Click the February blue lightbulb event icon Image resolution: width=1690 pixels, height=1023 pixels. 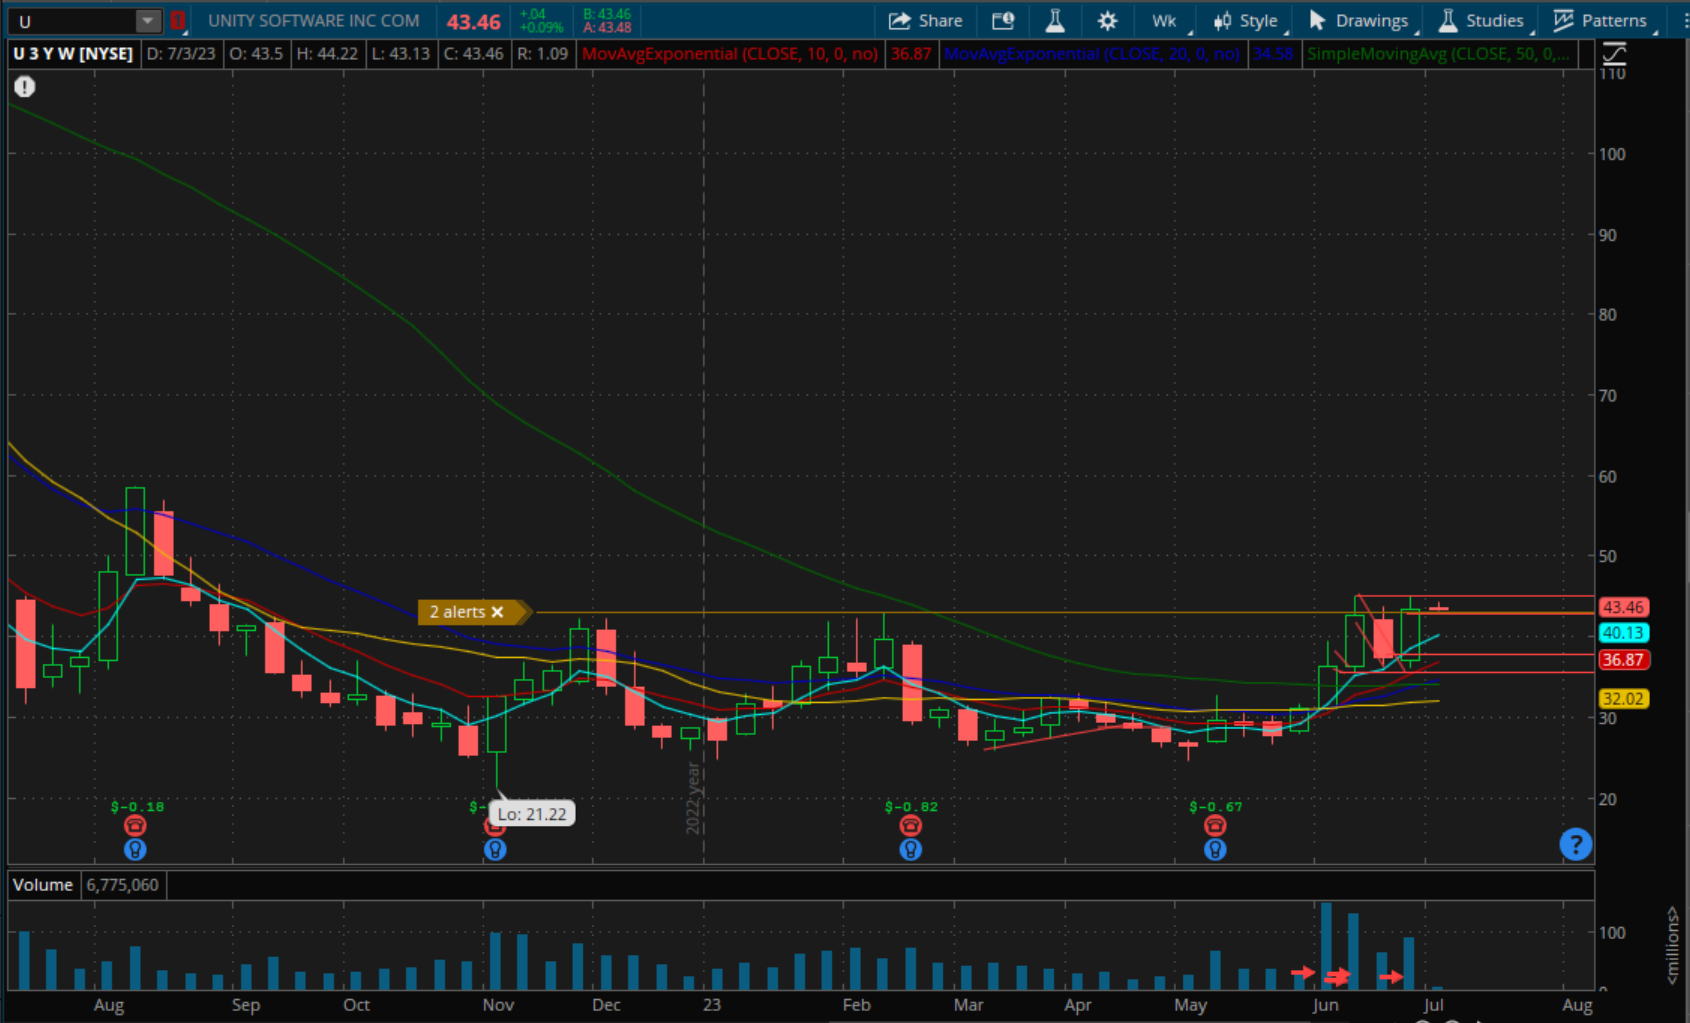point(910,850)
